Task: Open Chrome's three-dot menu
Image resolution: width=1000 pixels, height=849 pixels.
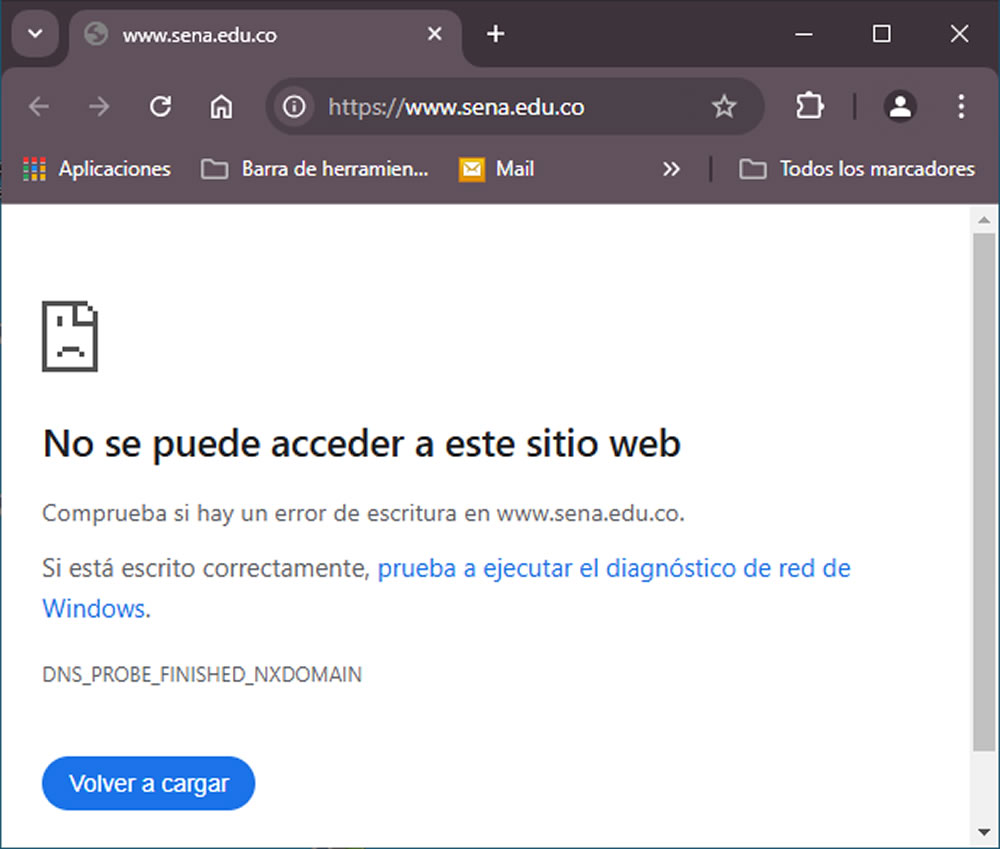Action: 960,107
